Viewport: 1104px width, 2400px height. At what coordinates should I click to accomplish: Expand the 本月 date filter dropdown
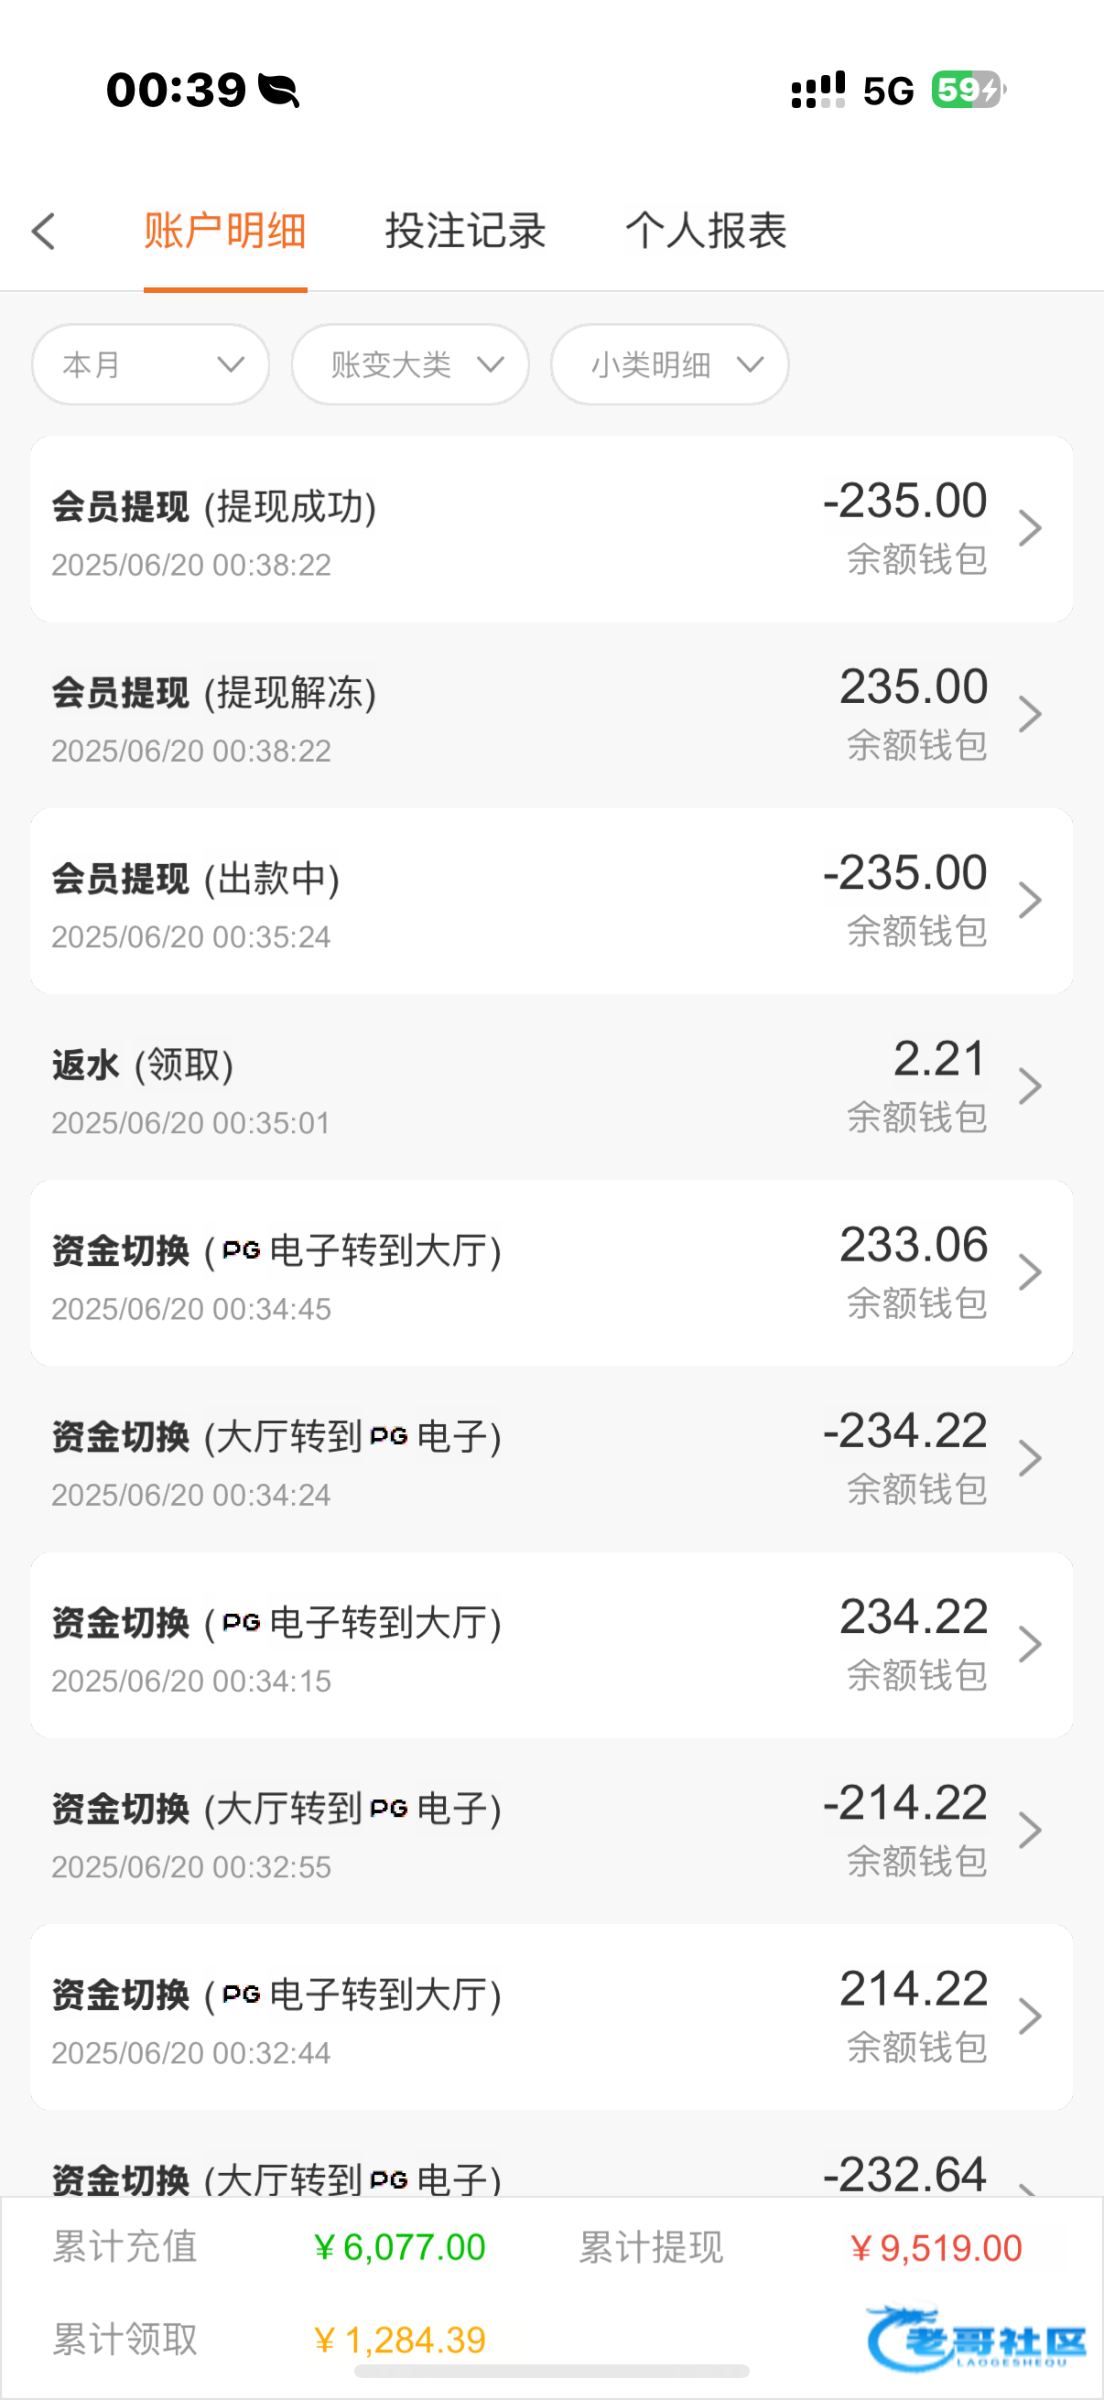[x=151, y=365]
